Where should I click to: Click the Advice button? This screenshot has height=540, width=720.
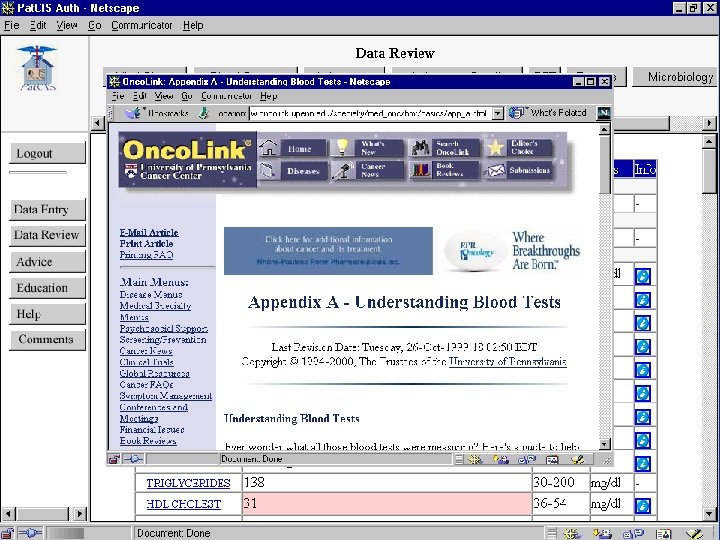tap(47, 262)
